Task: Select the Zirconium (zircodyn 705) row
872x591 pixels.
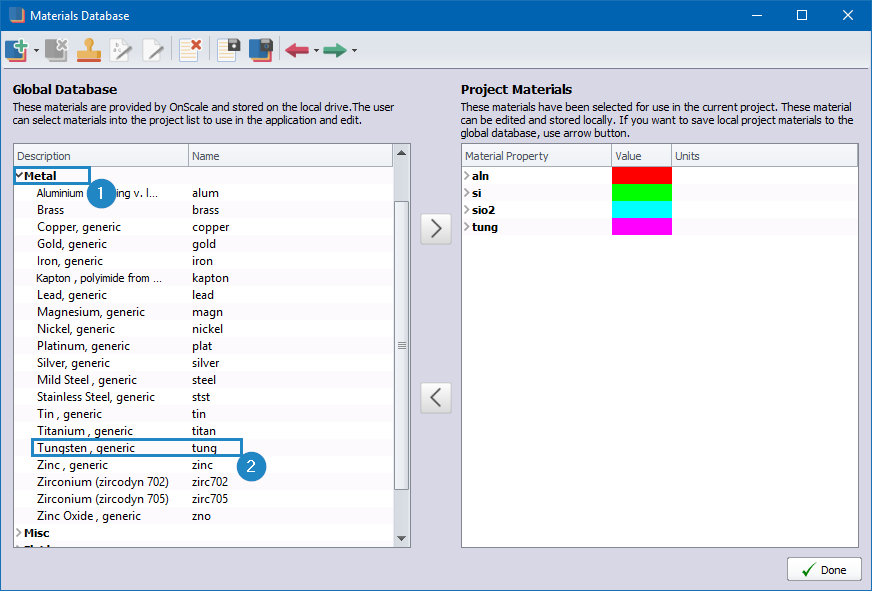Action: click(x=204, y=499)
